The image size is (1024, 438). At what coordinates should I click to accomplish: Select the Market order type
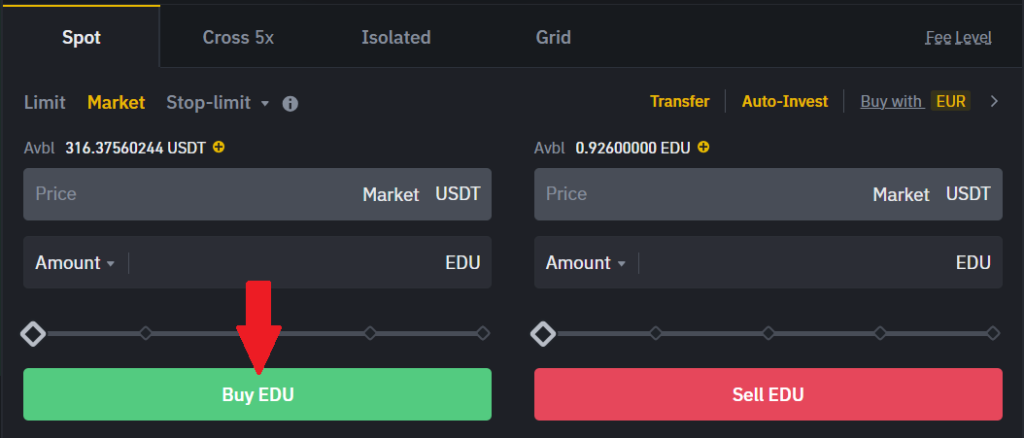click(116, 102)
